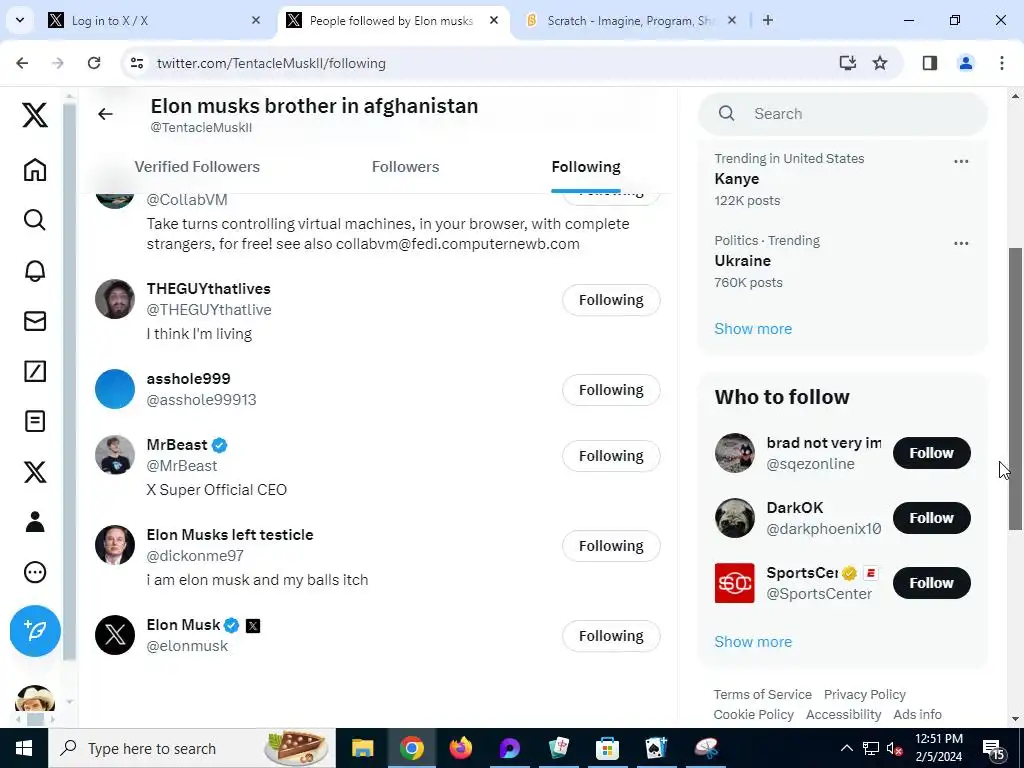Open MrBeast profile avatar

115,455
